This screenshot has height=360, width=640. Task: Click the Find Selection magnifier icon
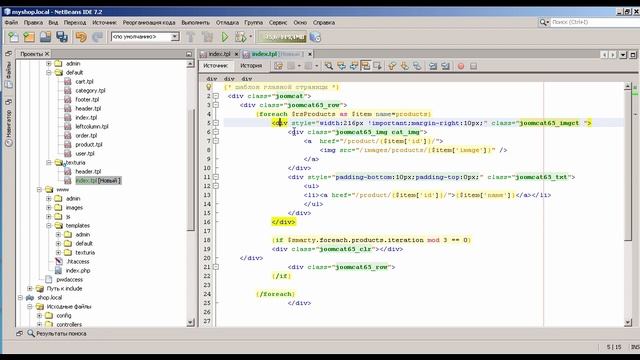pyautogui.click(x=329, y=66)
